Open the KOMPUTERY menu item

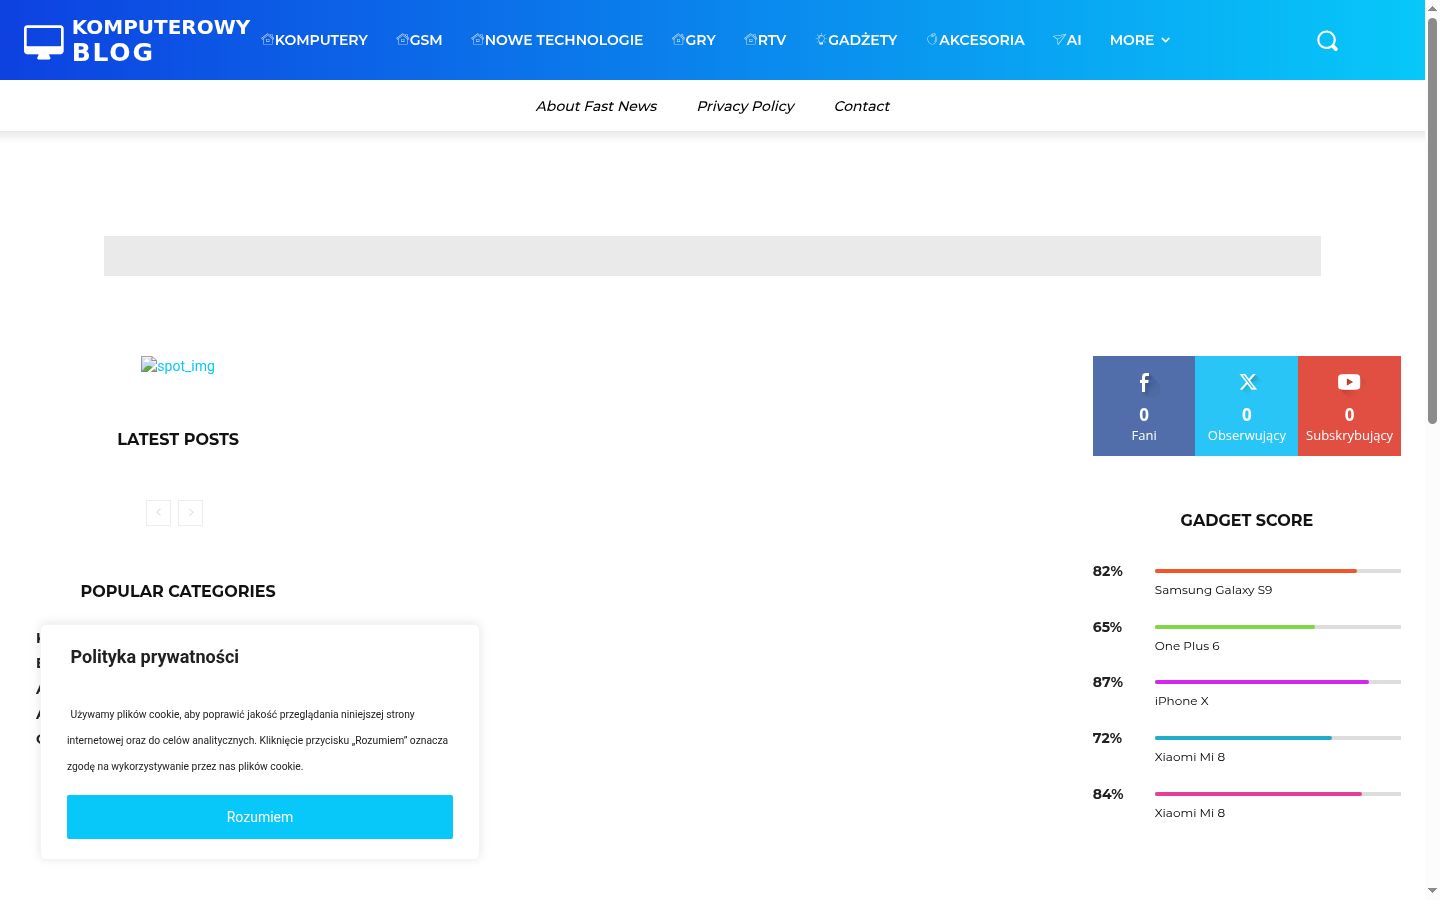click(314, 40)
